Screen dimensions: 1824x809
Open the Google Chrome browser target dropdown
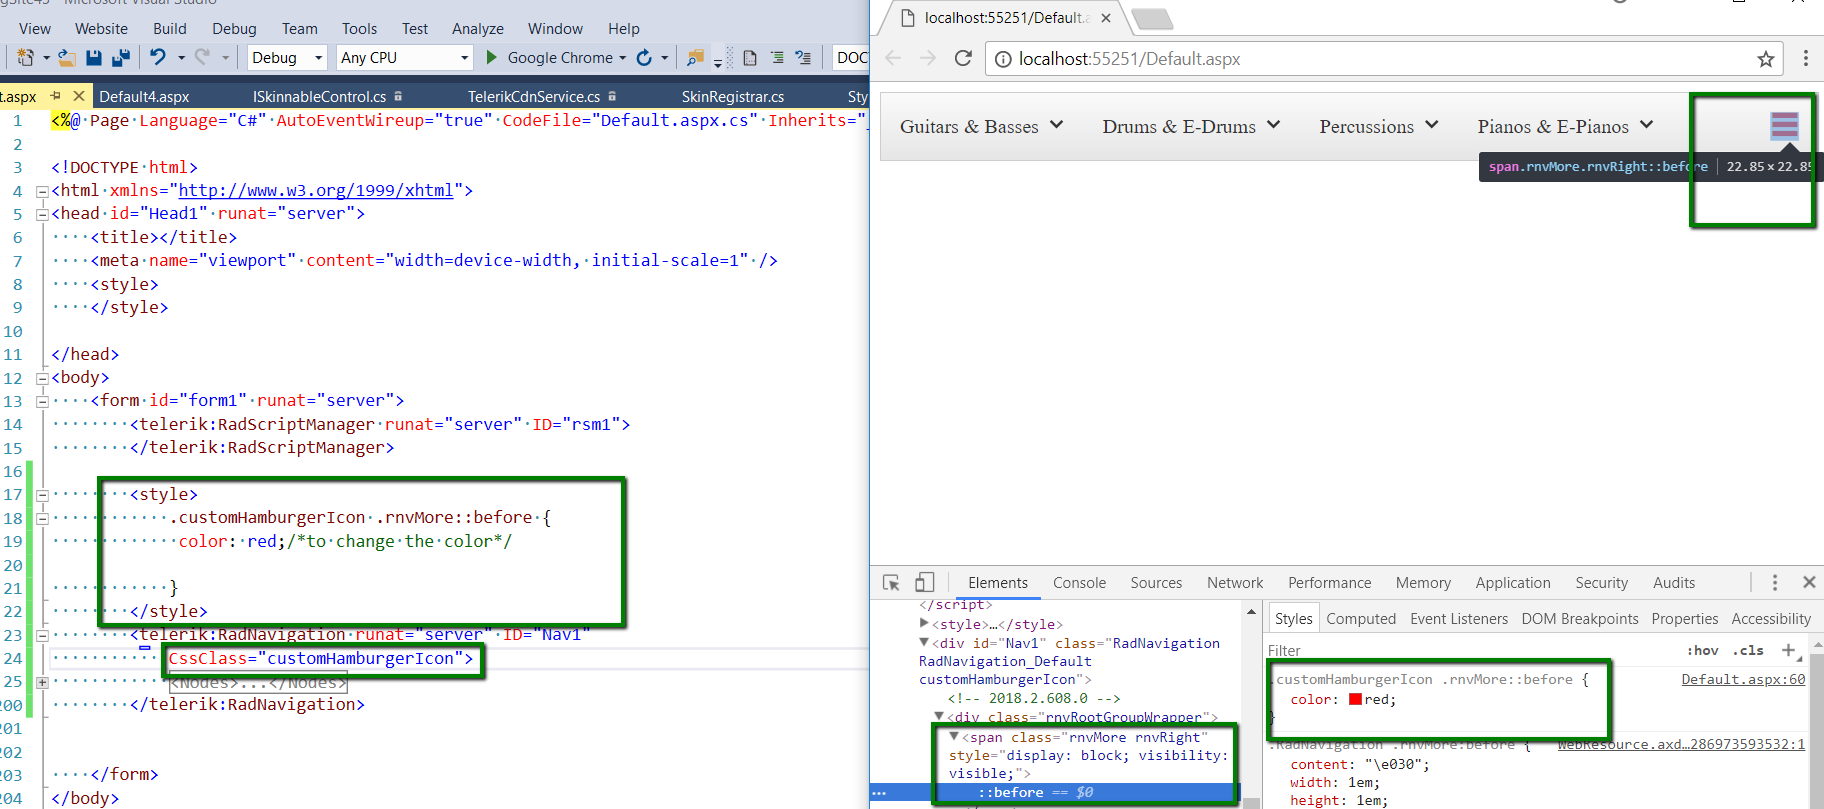(x=622, y=58)
